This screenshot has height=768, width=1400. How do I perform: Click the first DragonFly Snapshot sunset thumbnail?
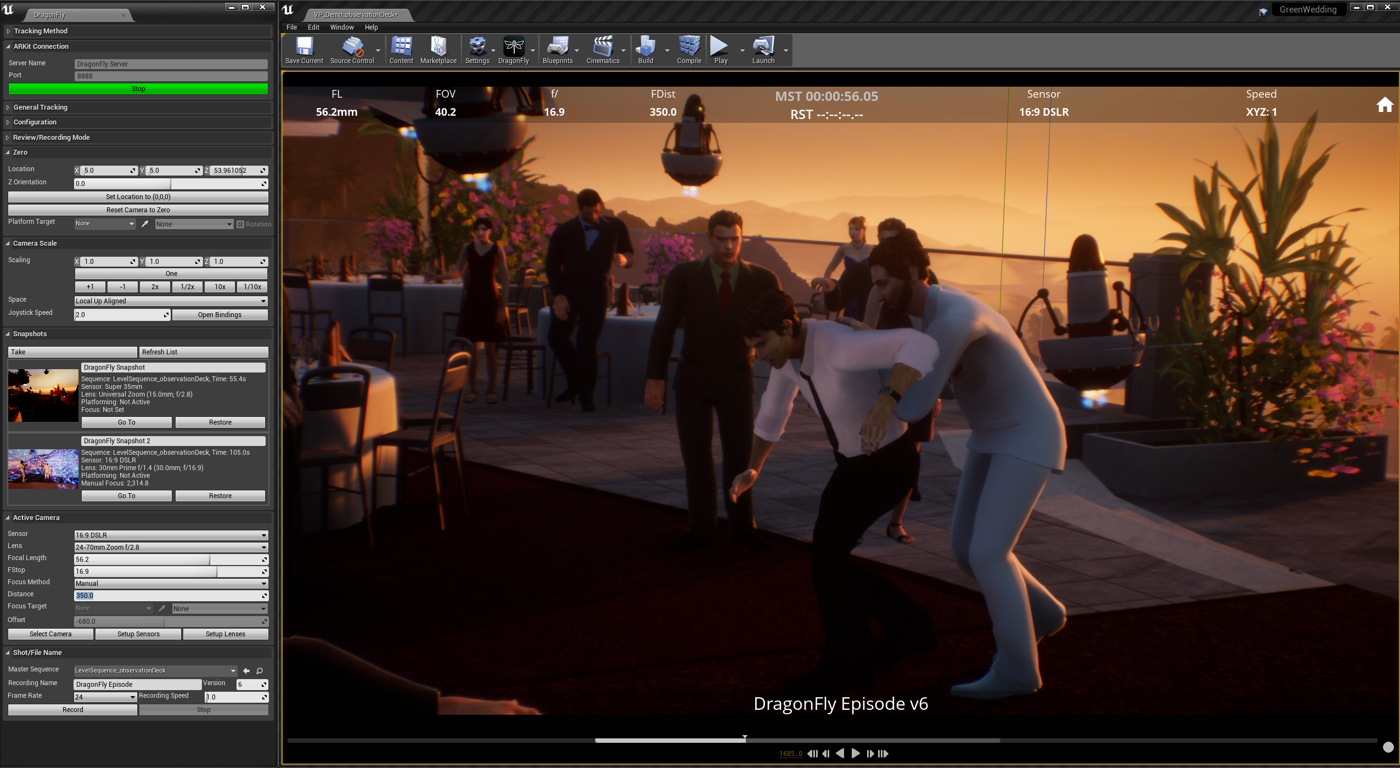point(43,395)
